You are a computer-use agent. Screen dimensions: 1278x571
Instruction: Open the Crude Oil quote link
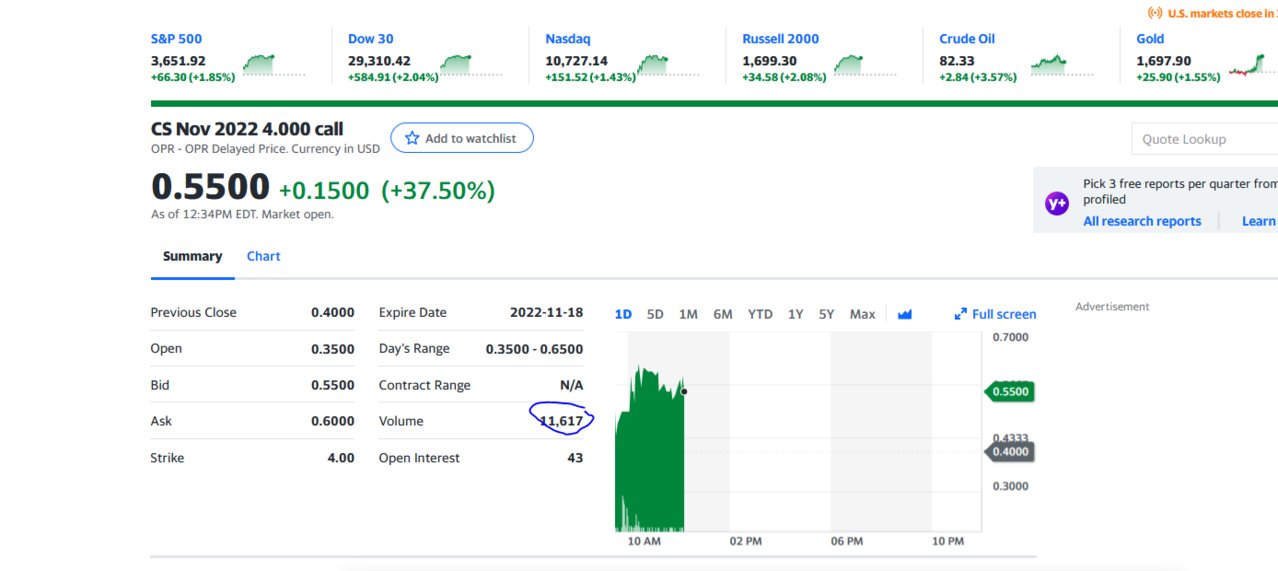coord(967,39)
